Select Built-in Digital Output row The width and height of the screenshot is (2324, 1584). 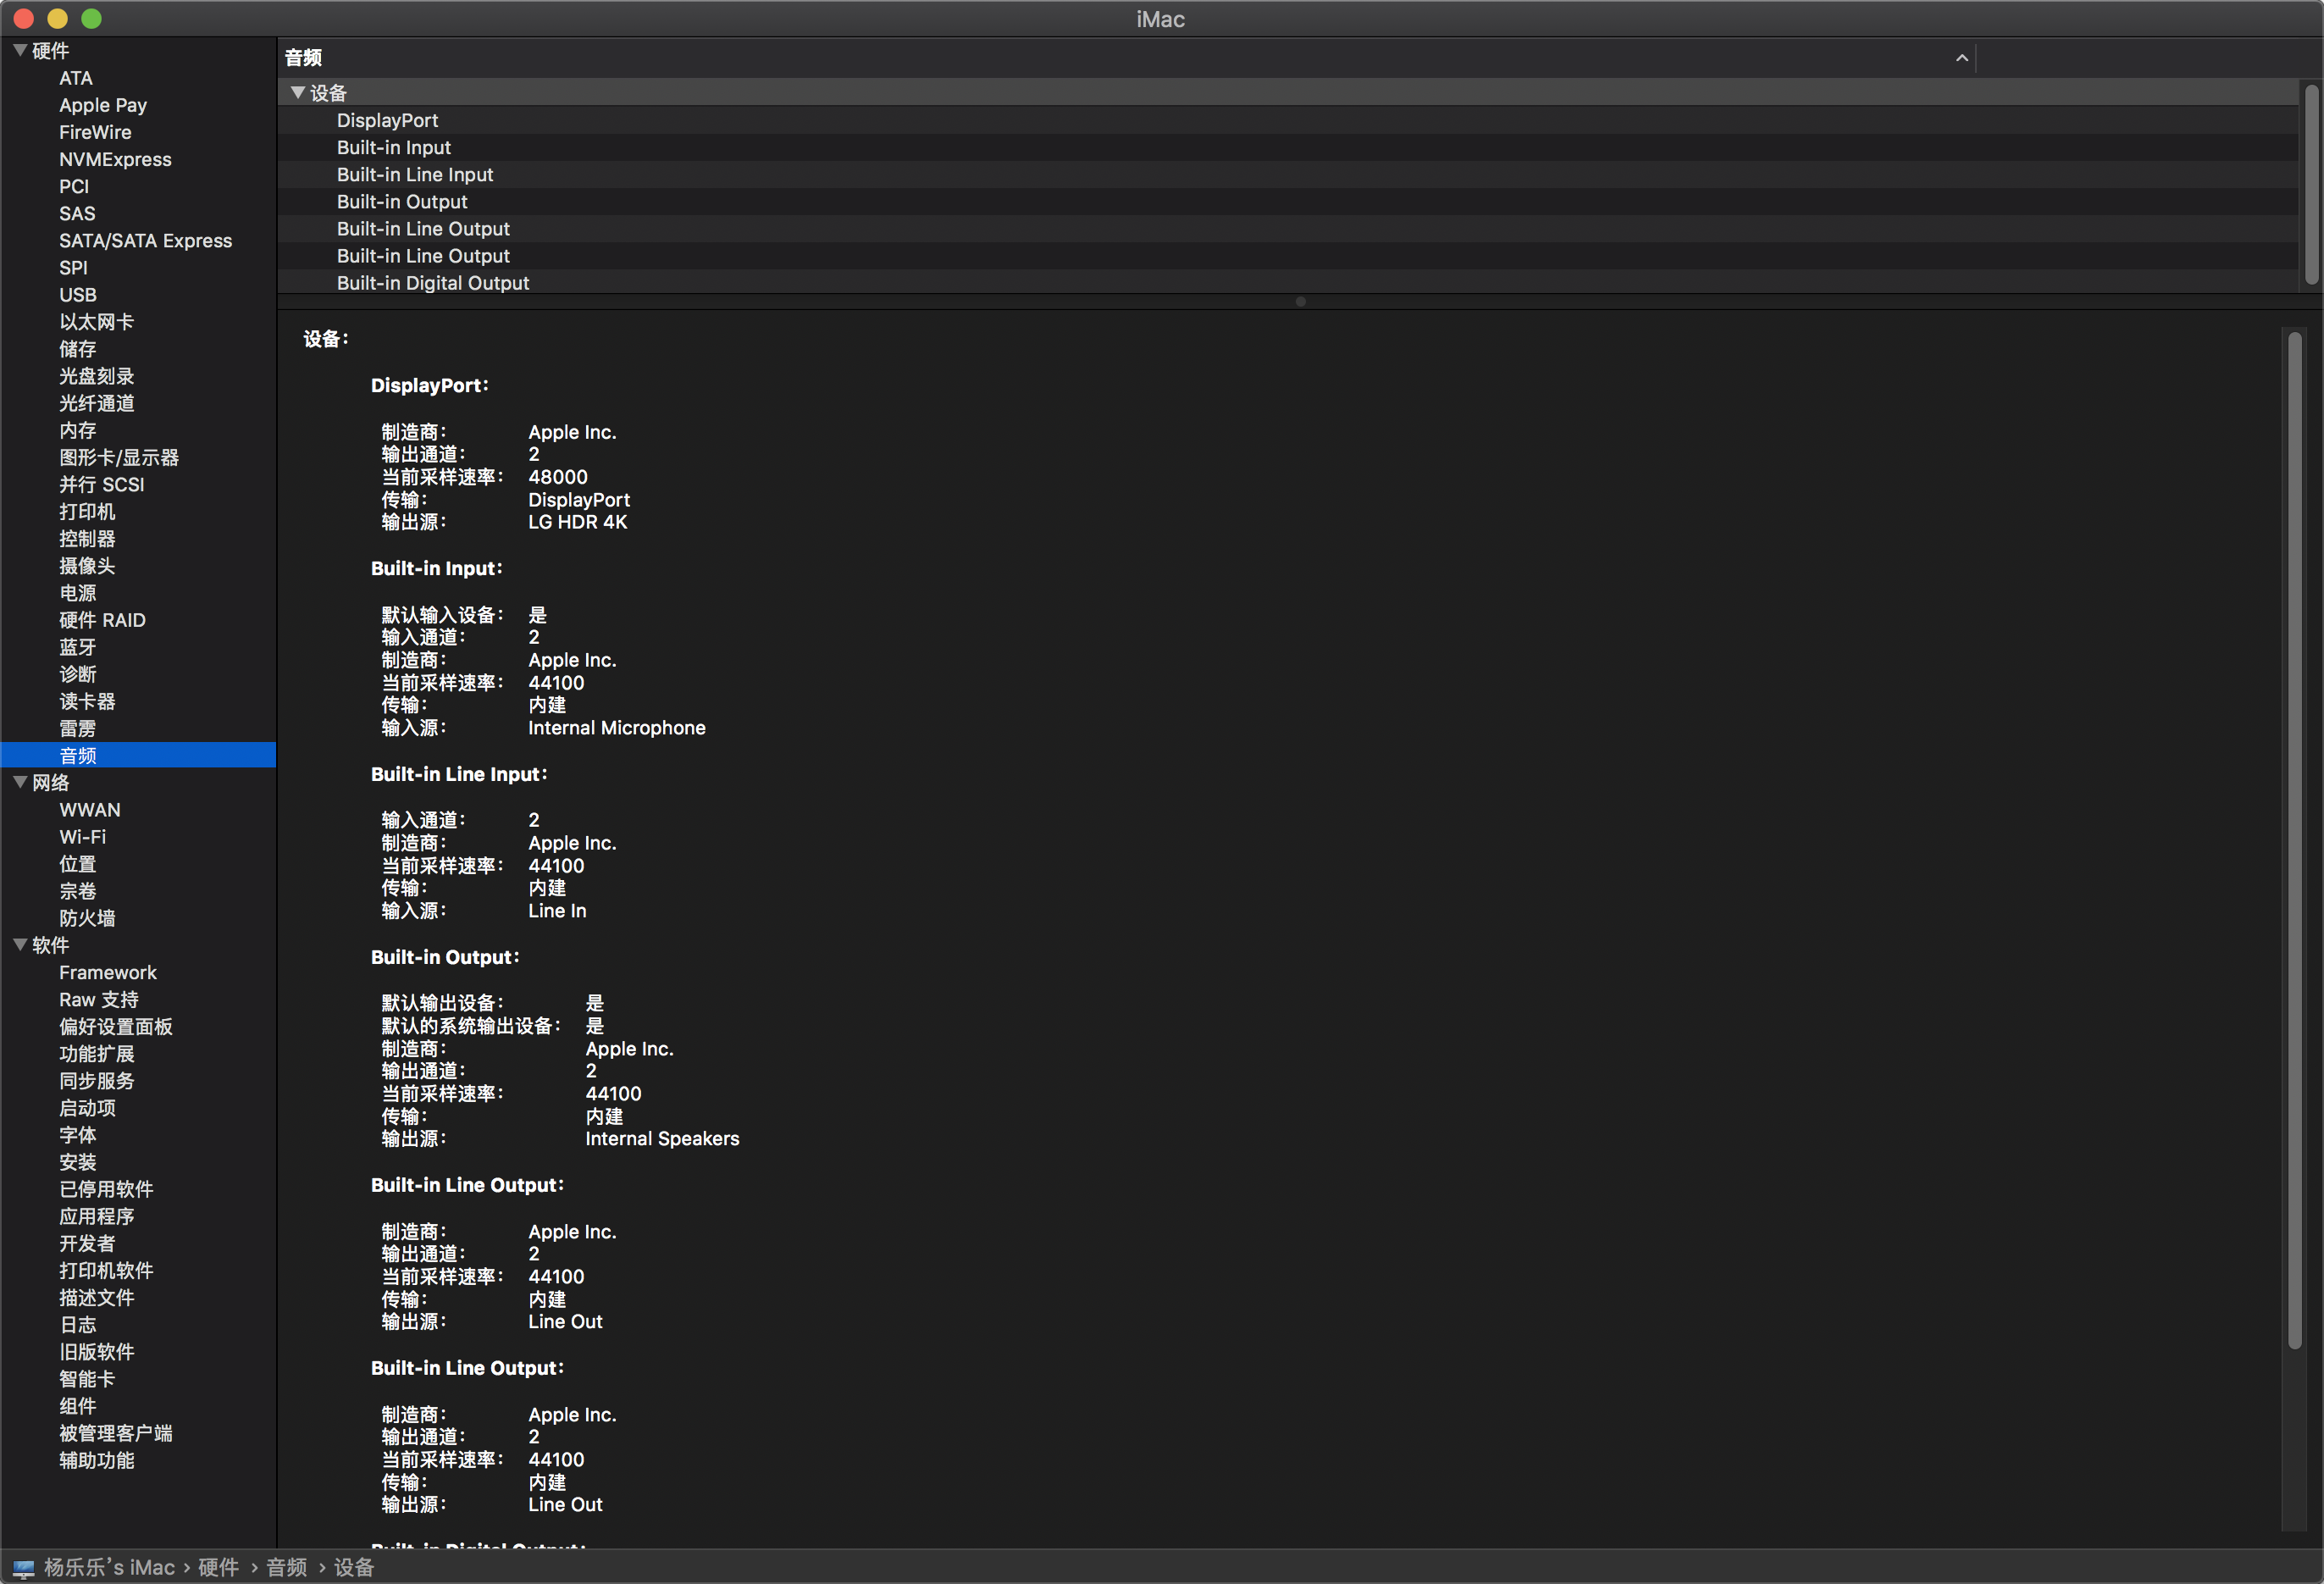[432, 283]
